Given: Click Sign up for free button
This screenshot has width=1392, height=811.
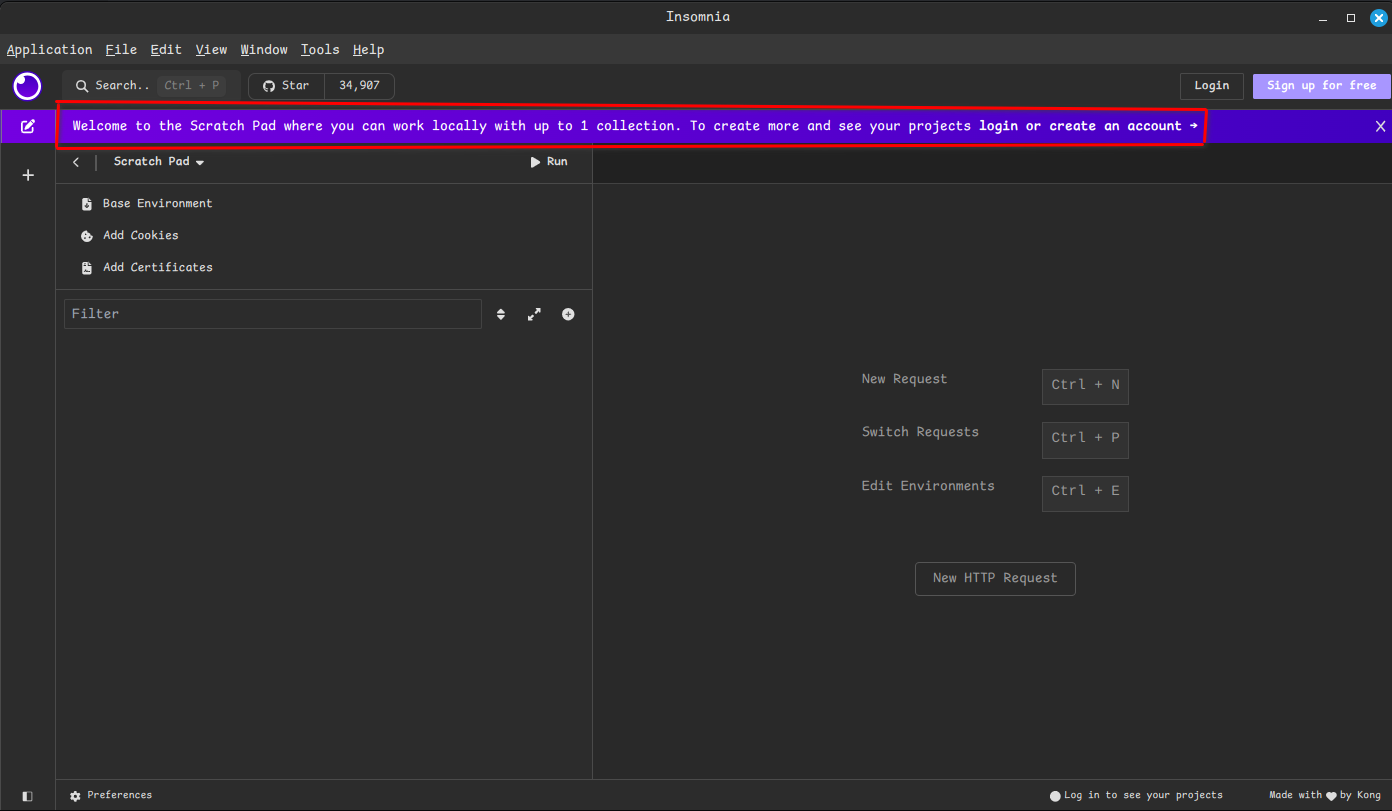Looking at the screenshot, I should (1321, 86).
